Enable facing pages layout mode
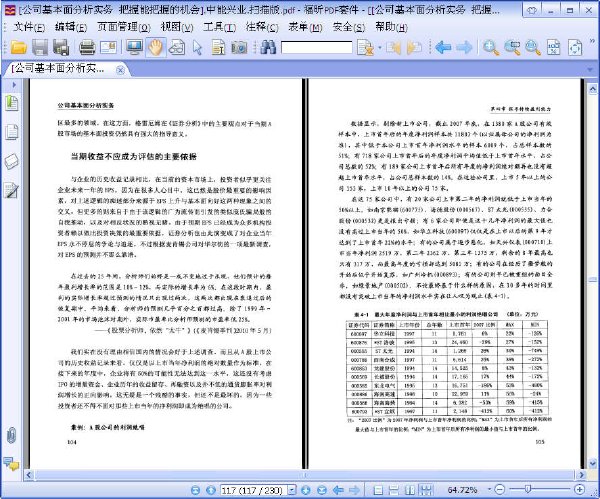The width and height of the screenshot is (600, 499). [410, 490]
